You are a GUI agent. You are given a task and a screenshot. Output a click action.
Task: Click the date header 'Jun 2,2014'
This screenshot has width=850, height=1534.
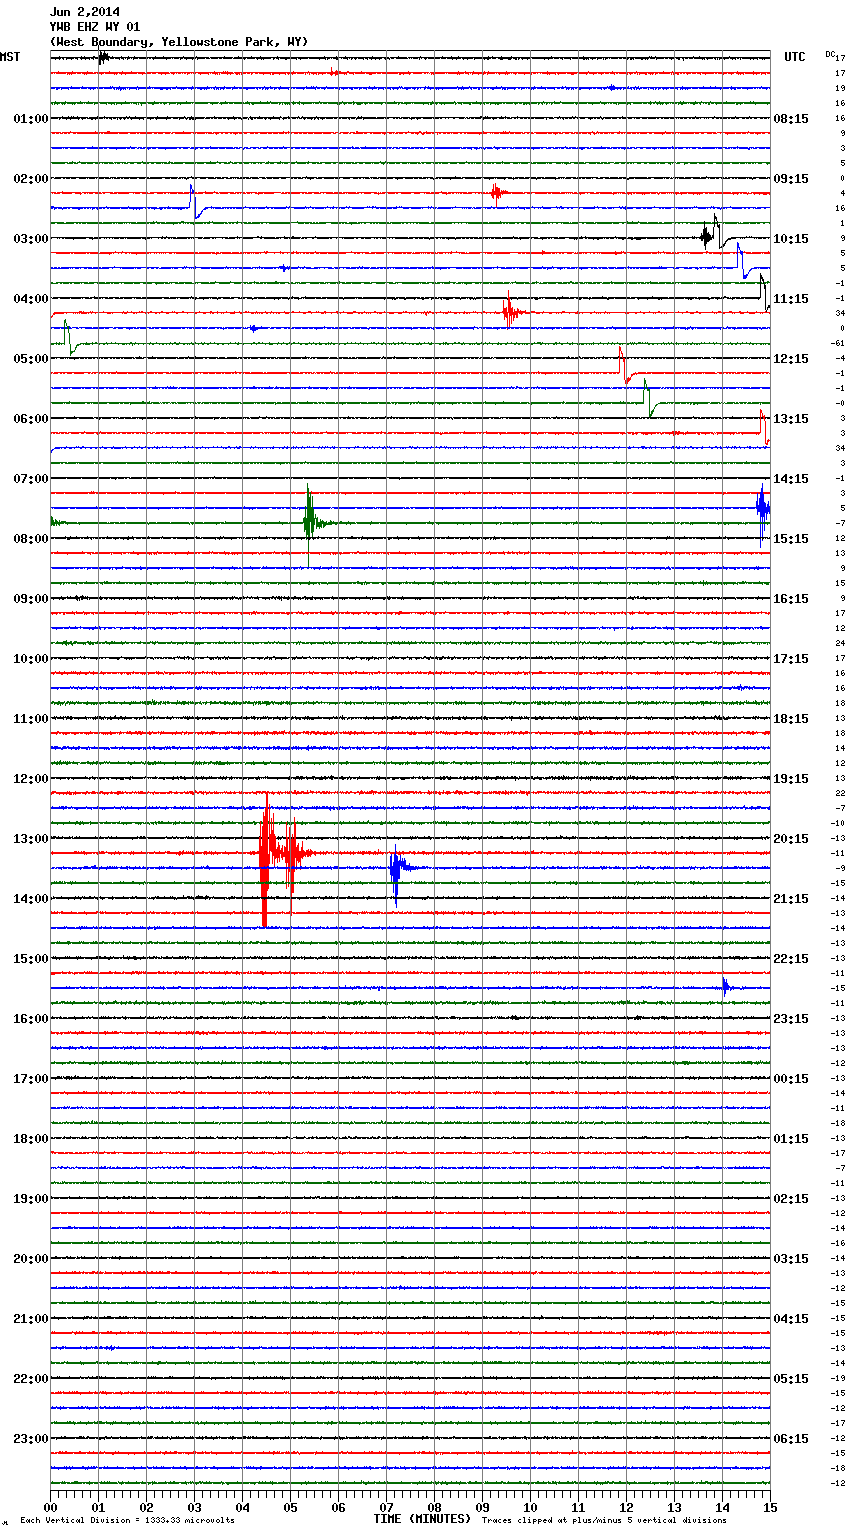[85, 12]
